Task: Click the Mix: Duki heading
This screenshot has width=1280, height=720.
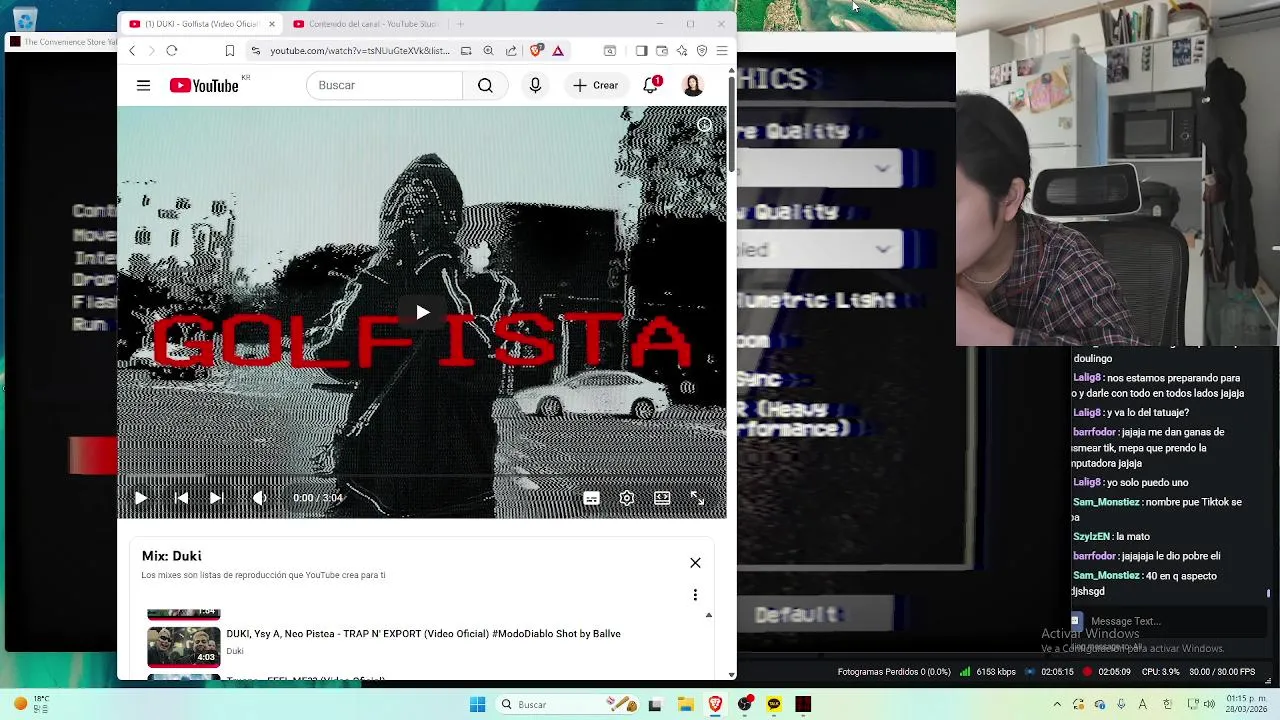Action: click(171, 556)
